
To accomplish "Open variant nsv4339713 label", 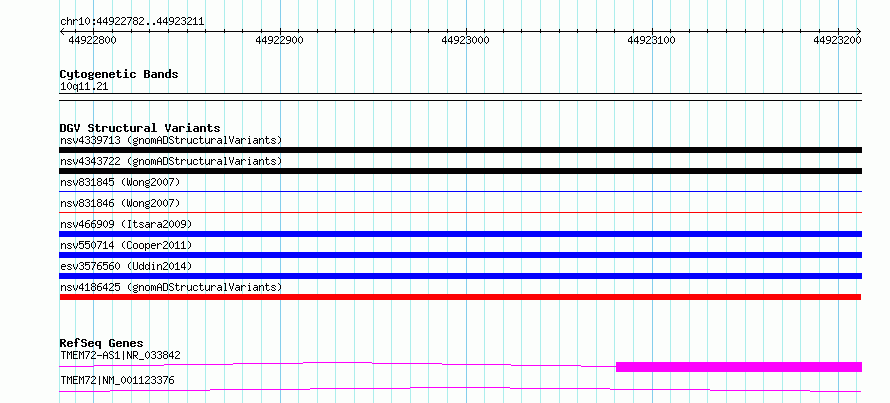I will pyautogui.click(x=171, y=140).
